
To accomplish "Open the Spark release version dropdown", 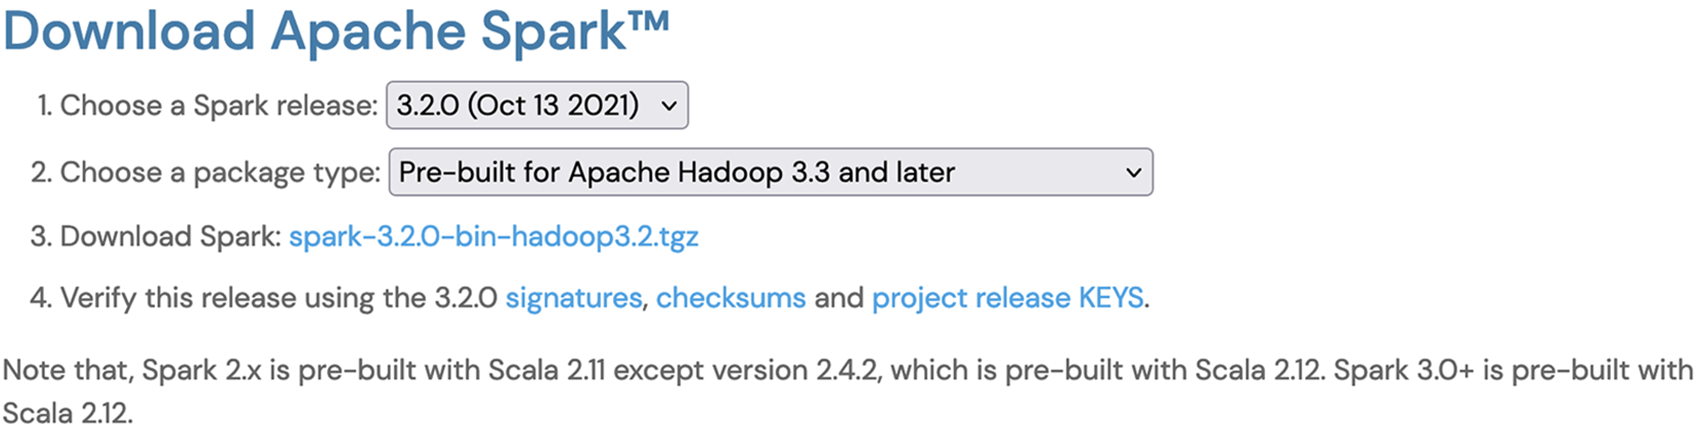I will (x=536, y=105).
